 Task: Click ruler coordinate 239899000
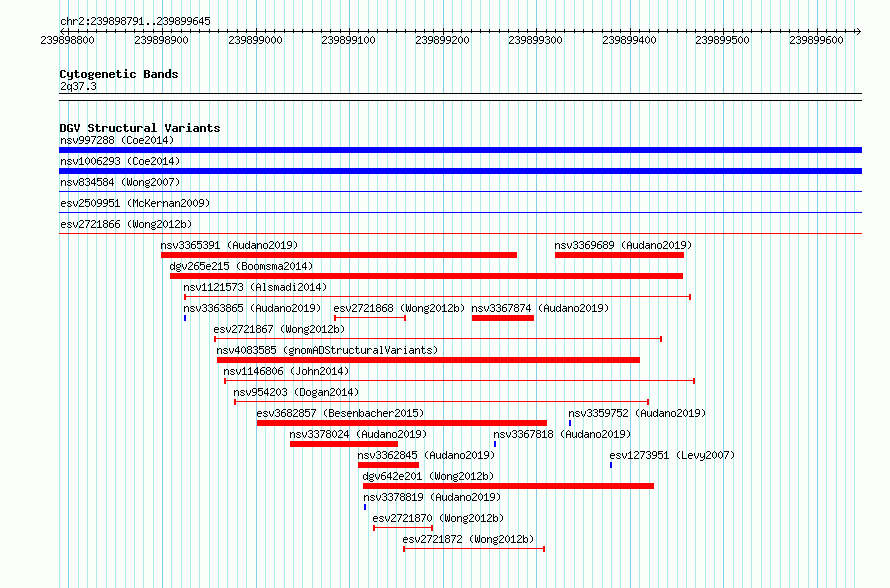tap(255, 40)
